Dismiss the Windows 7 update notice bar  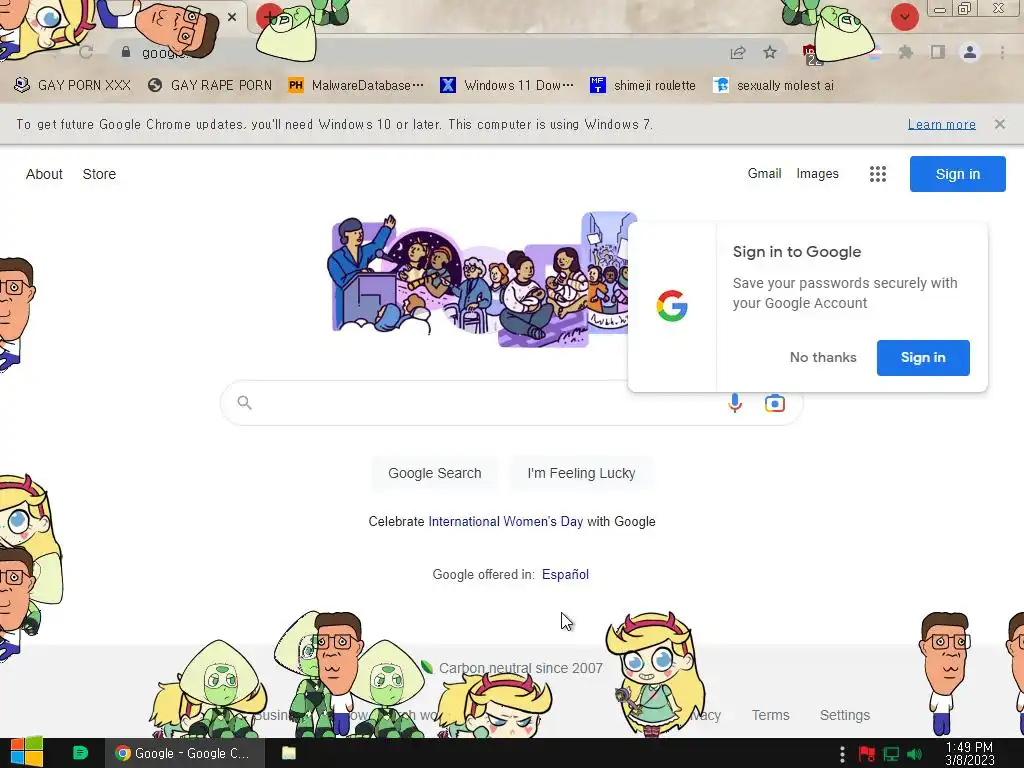999,124
